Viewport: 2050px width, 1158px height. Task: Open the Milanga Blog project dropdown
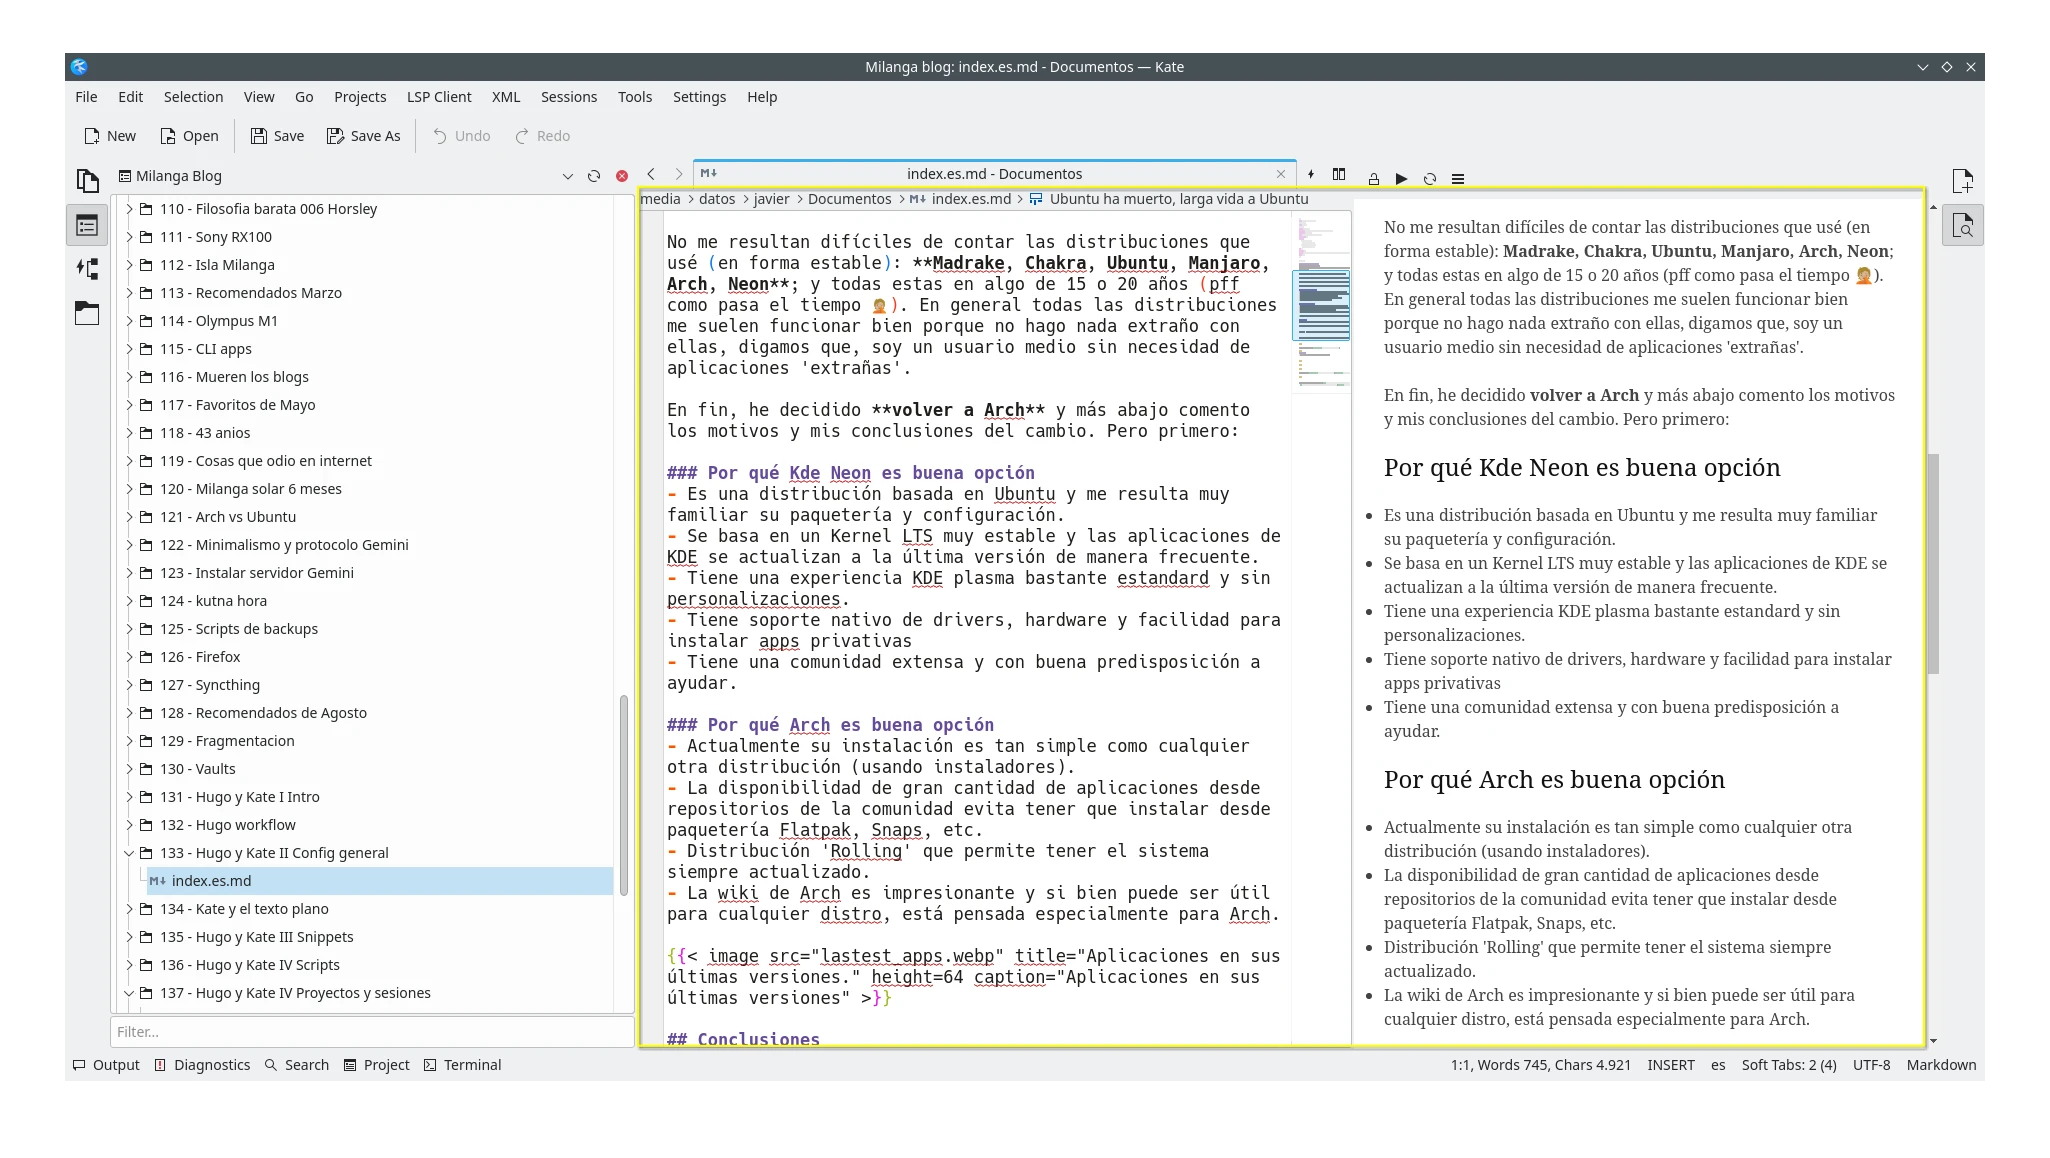click(x=567, y=176)
